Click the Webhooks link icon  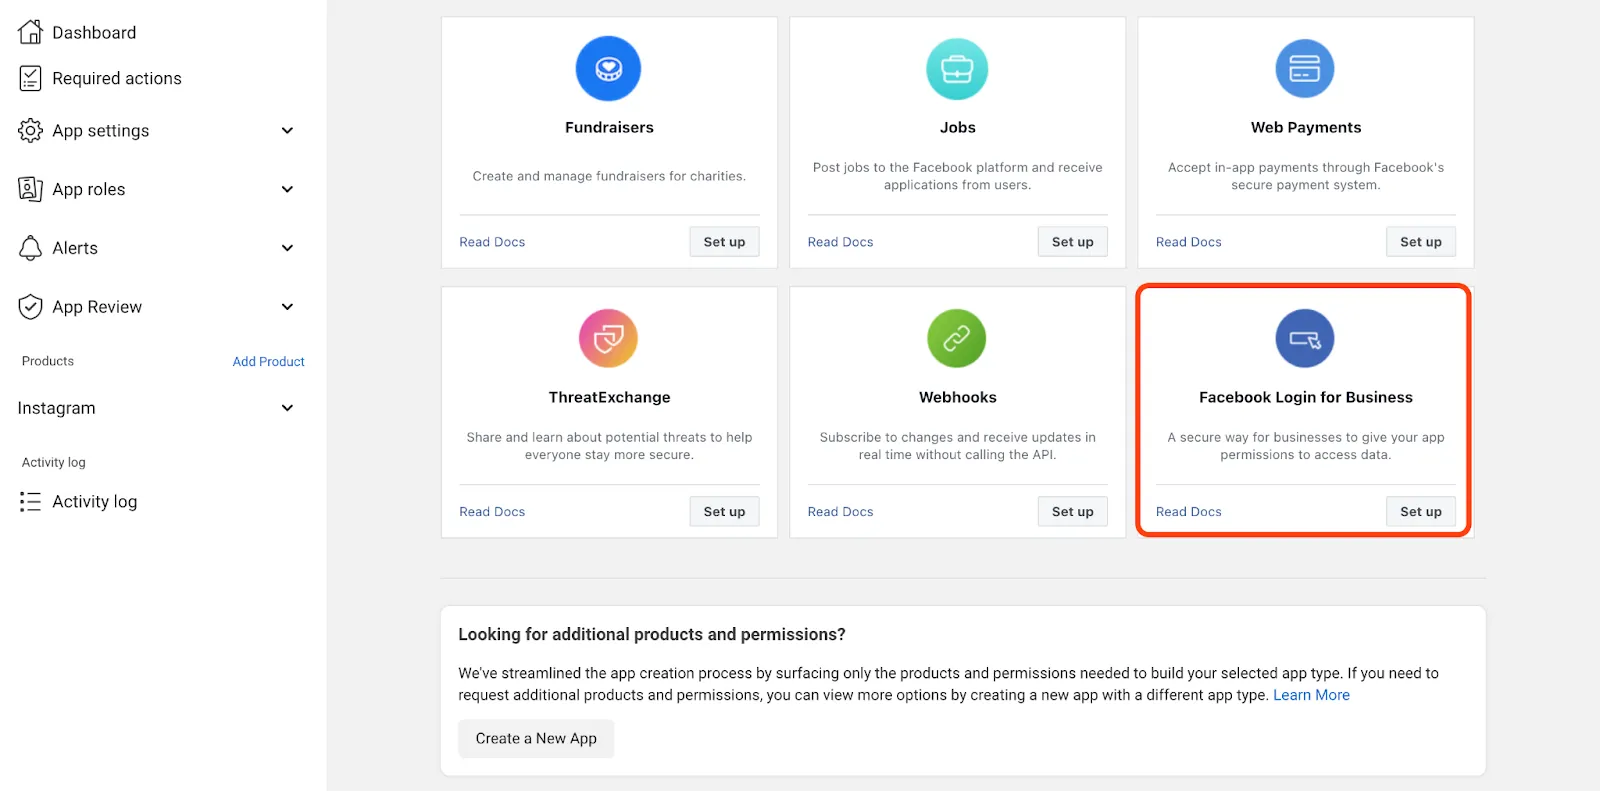[x=957, y=338]
